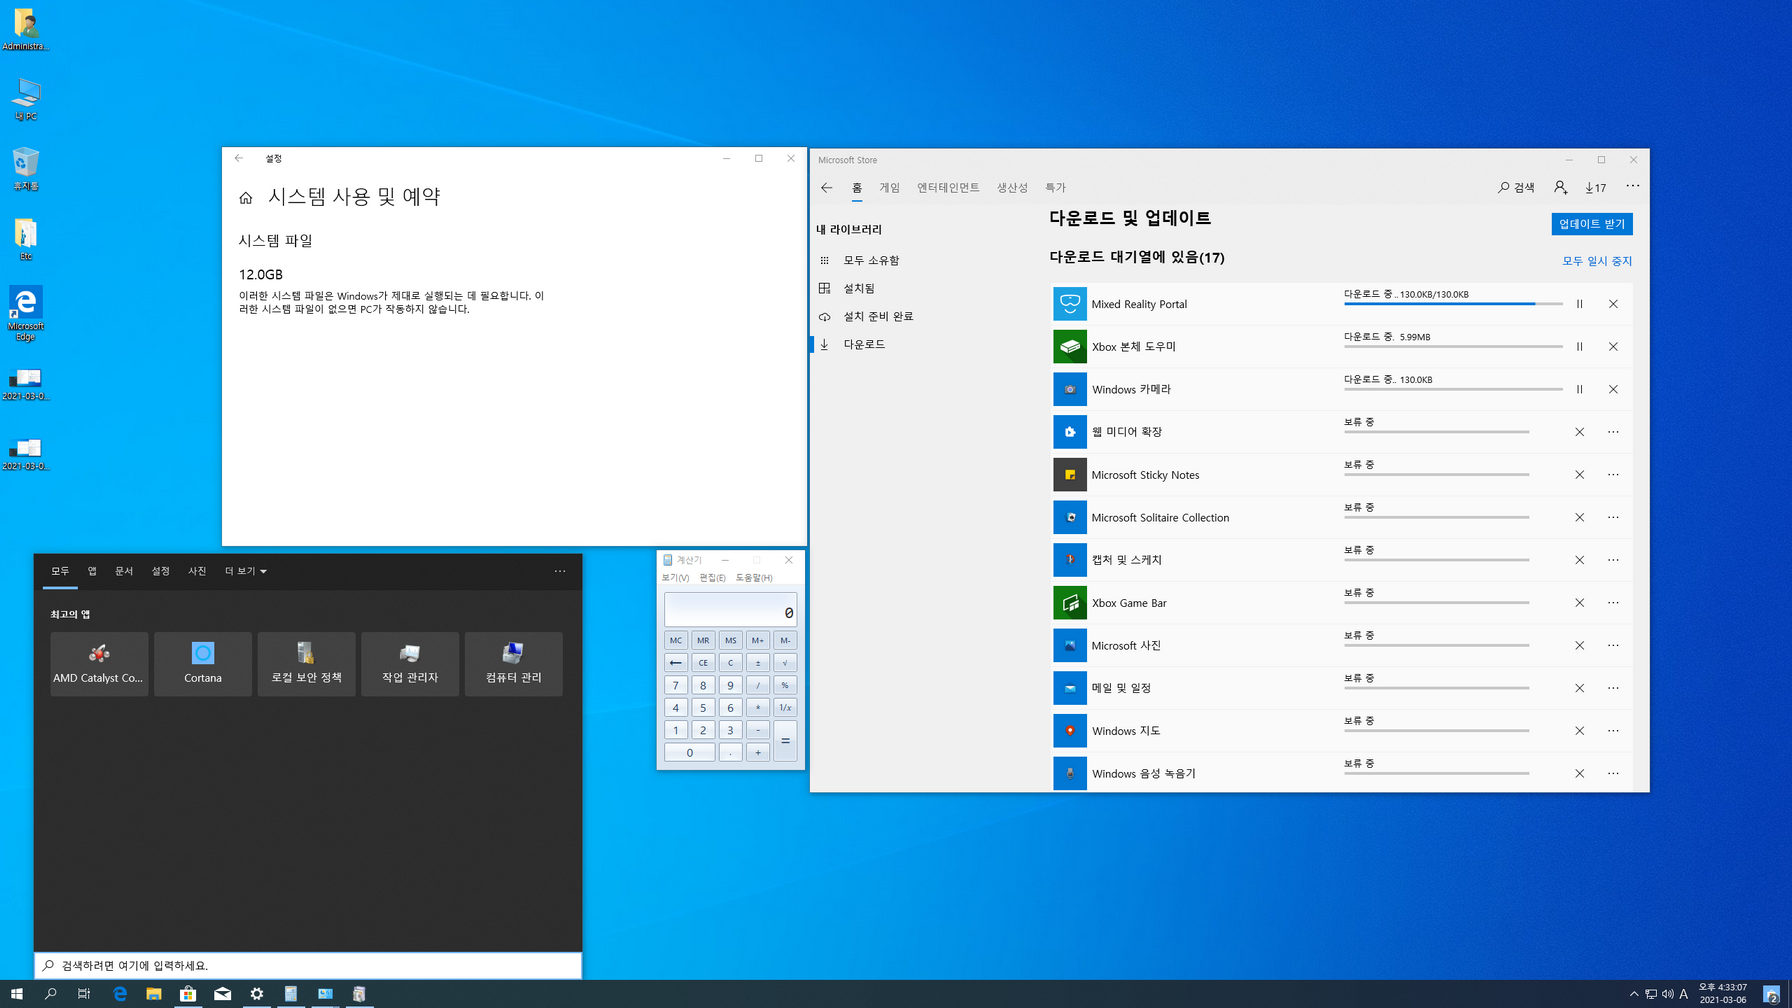
Task: Click calculator CE button
Action: click(x=703, y=663)
